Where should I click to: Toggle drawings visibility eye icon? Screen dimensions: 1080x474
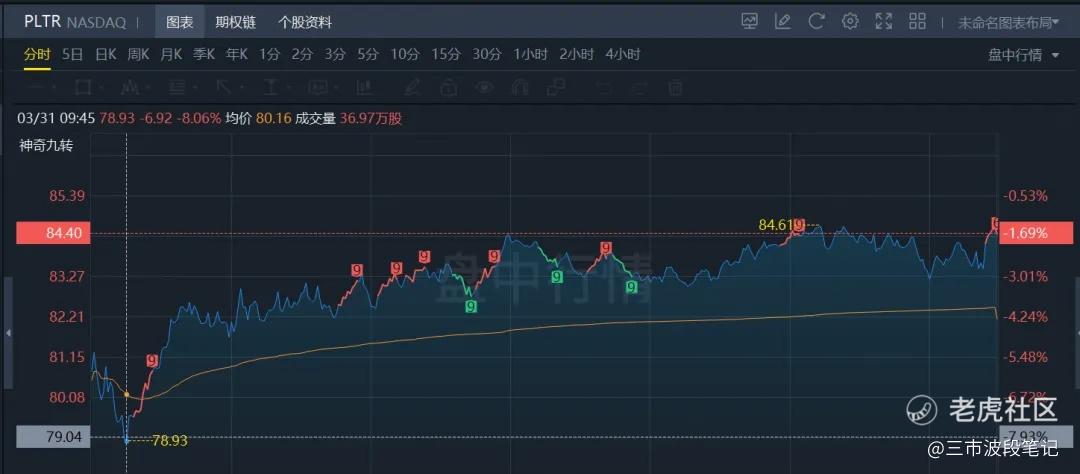pos(486,87)
